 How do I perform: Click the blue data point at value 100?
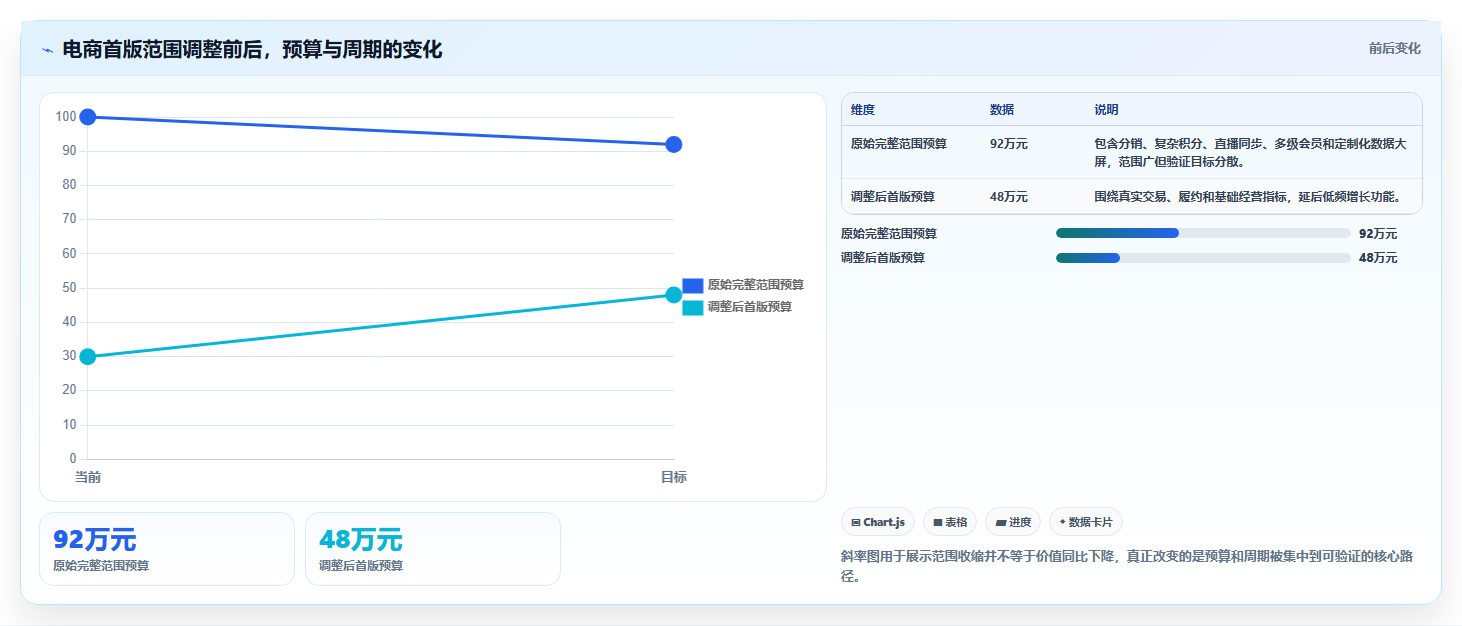(88, 117)
